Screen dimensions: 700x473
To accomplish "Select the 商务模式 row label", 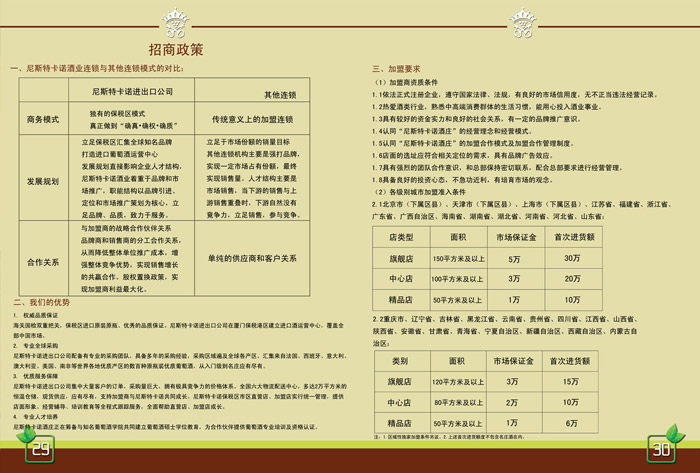I will coord(43,119).
